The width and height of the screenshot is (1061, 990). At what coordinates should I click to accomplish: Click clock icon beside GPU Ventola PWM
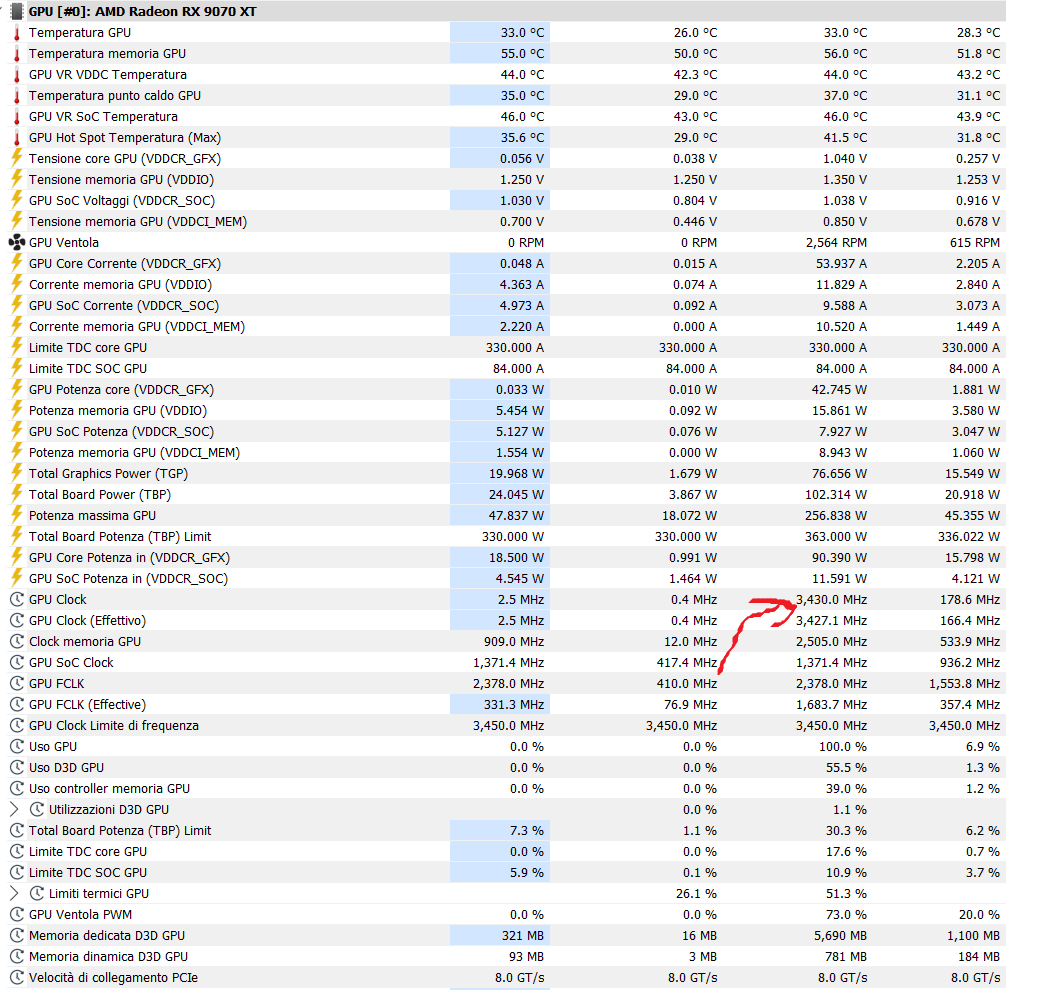pos(17,914)
